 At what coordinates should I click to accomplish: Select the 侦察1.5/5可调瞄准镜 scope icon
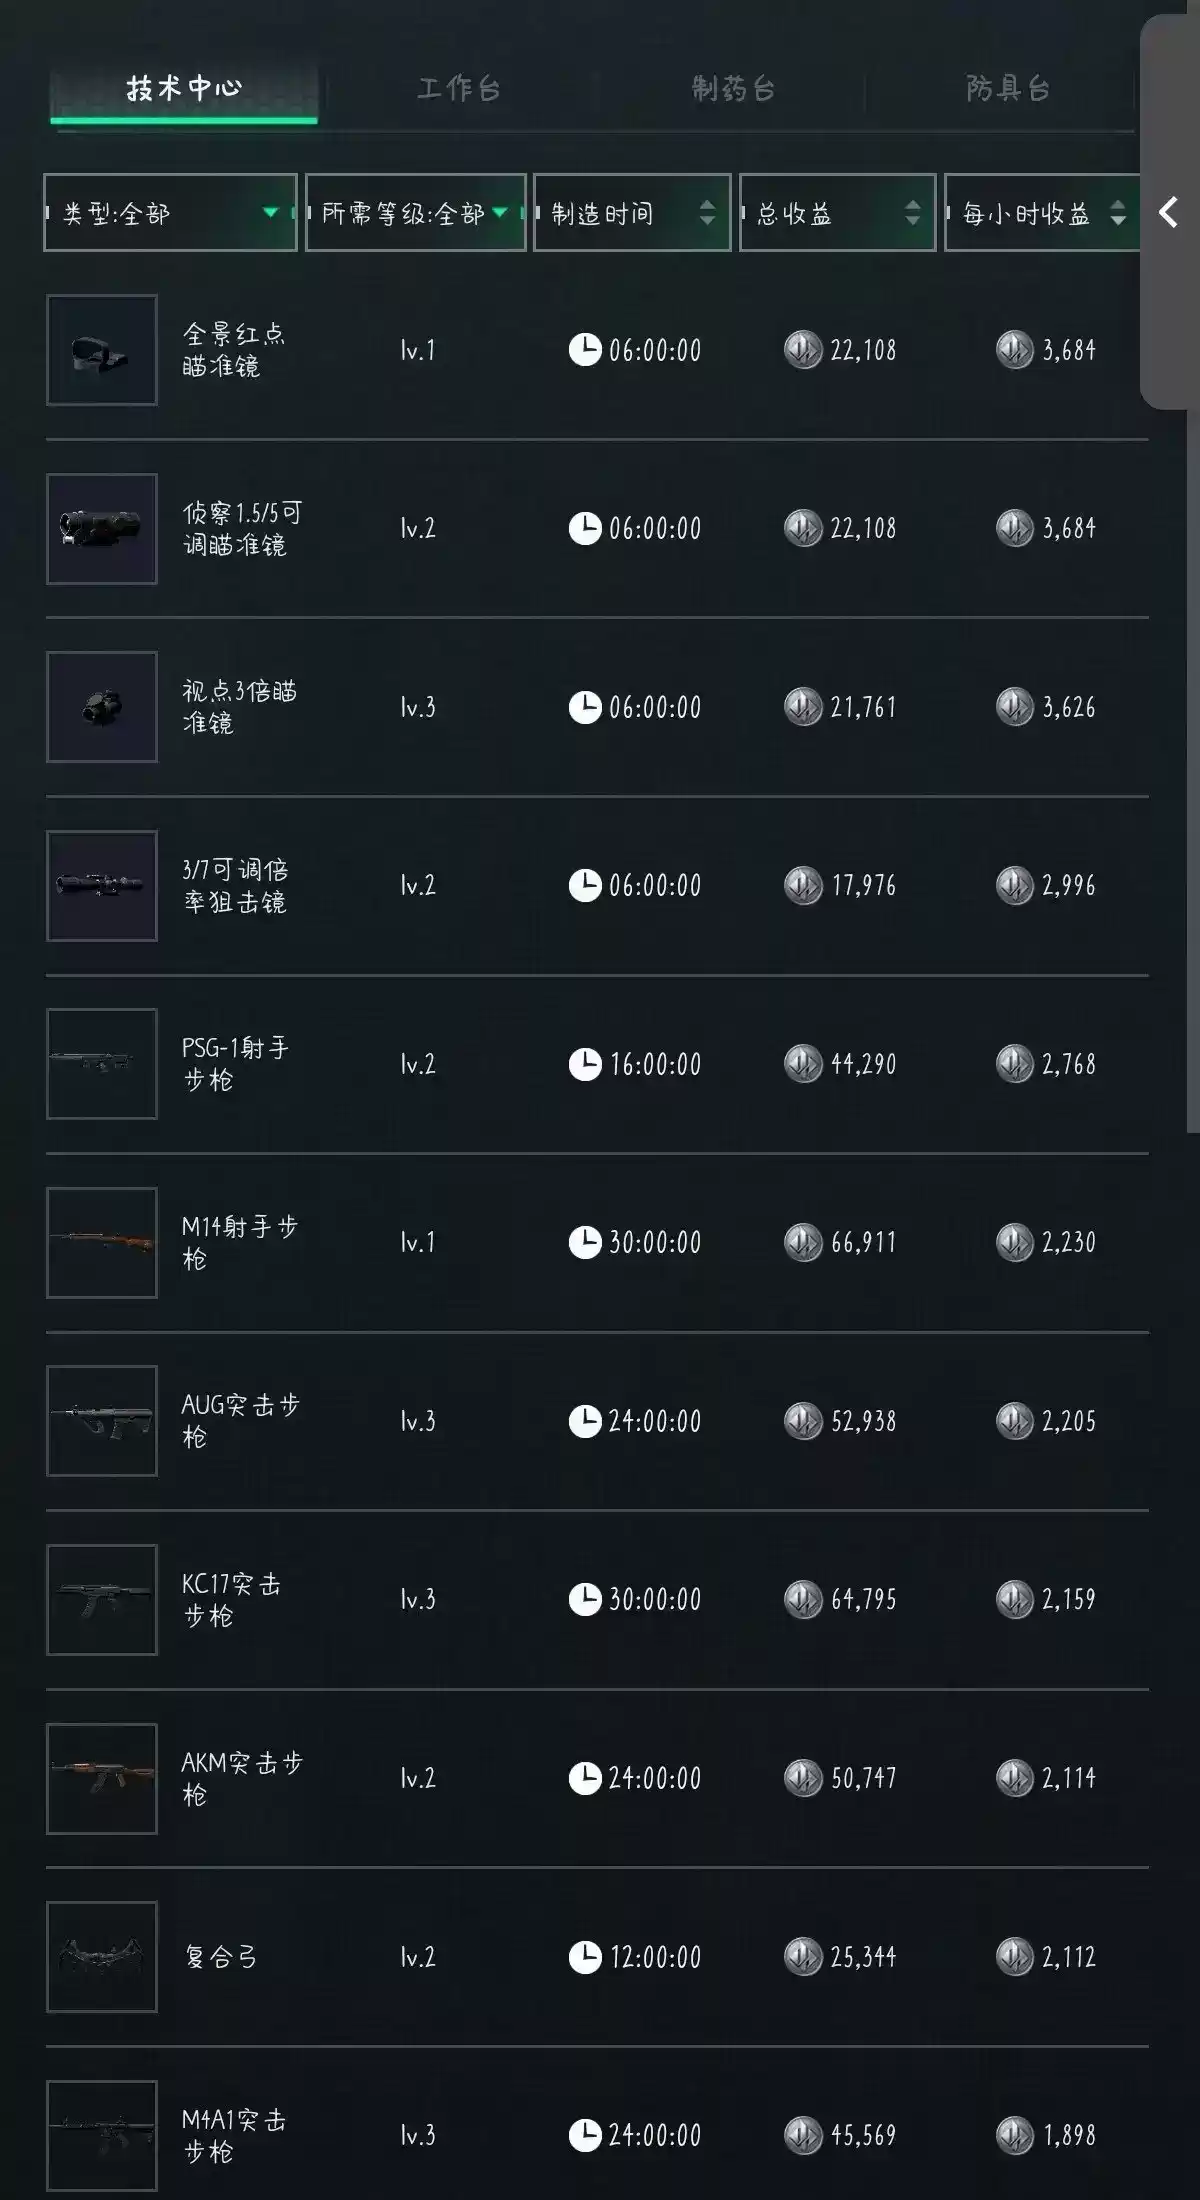[102, 528]
